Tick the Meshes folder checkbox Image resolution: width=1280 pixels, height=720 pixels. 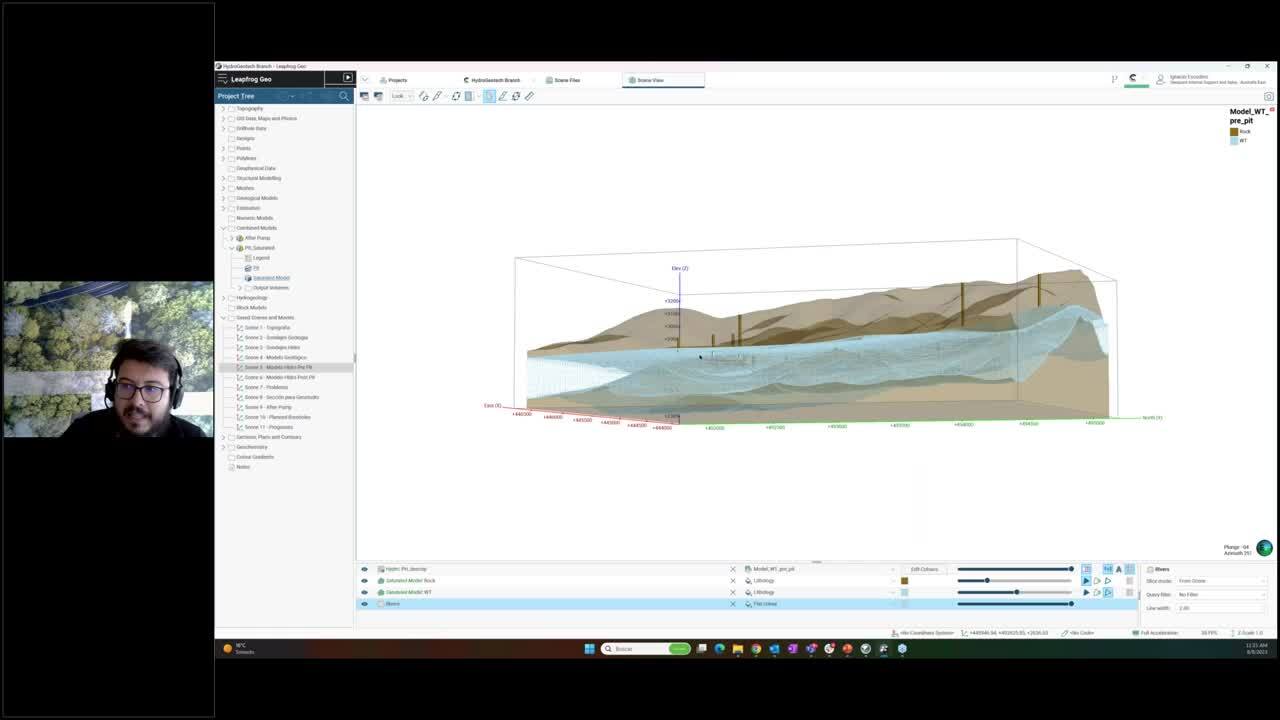pyautogui.click(x=232, y=188)
